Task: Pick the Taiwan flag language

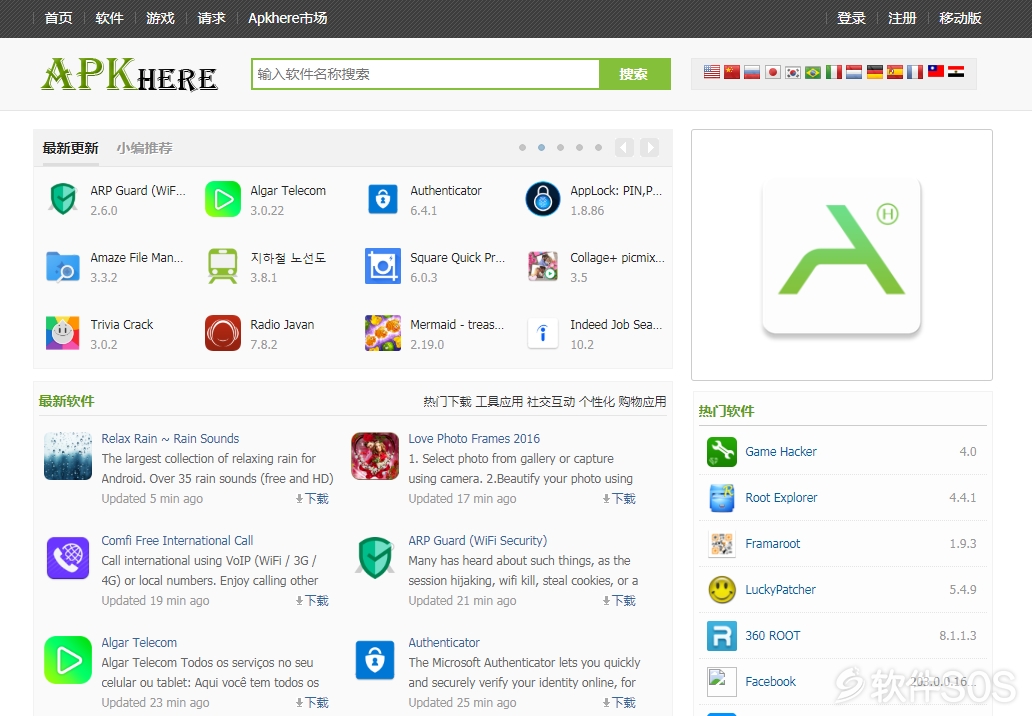Action: point(936,72)
